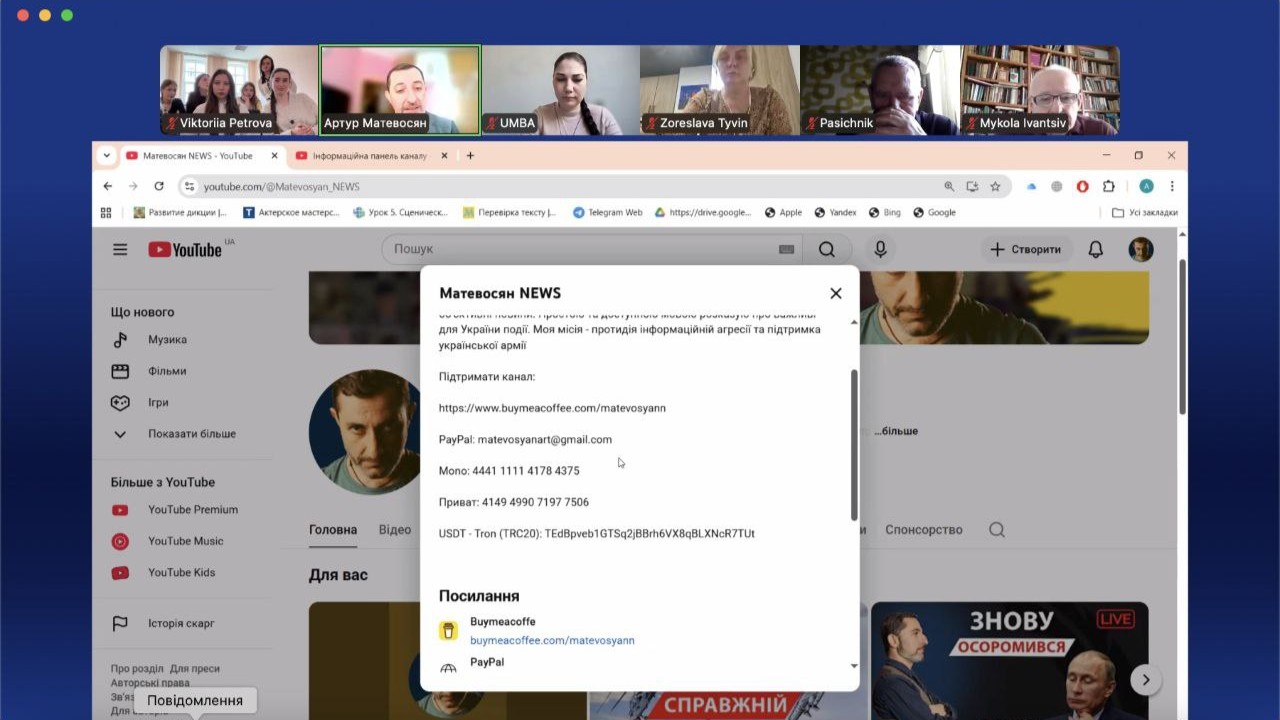1280x720 pixels.
Task: Close the Матевосян NEWS about dialog
Action: point(836,293)
